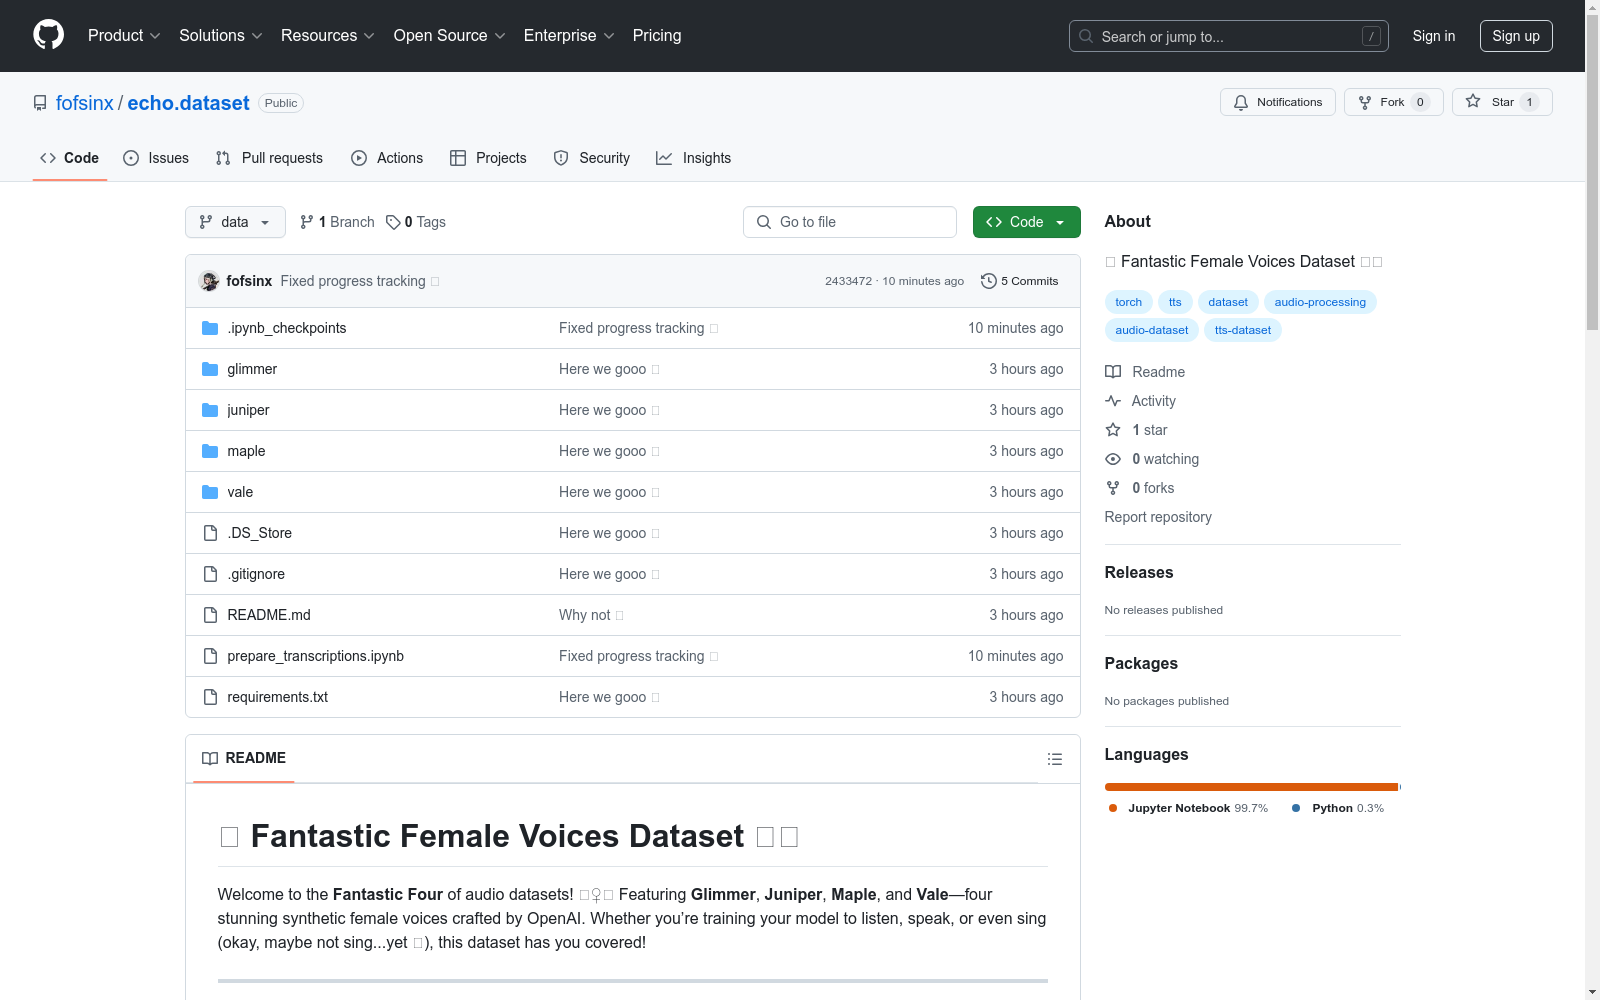Open the Product menu

[124, 36]
